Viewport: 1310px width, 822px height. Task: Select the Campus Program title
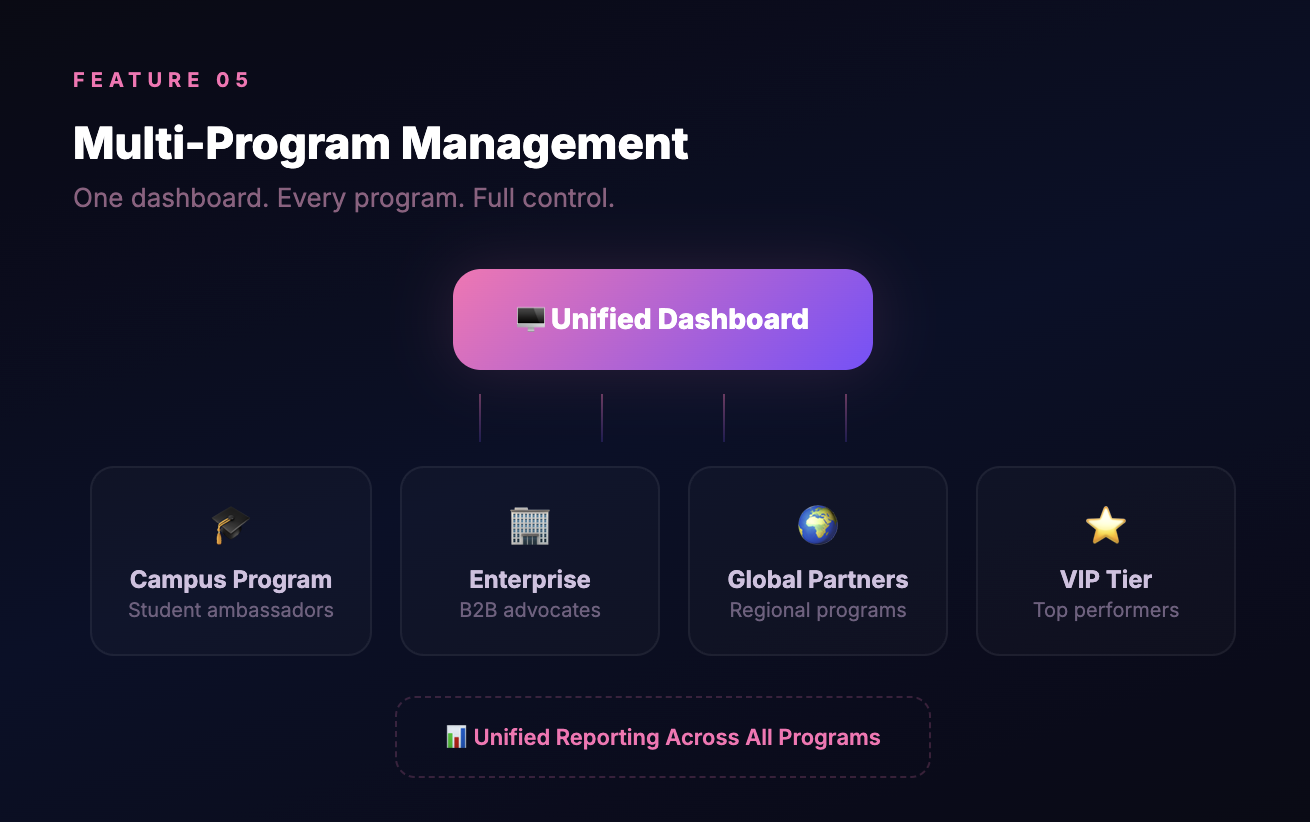[x=231, y=580]
